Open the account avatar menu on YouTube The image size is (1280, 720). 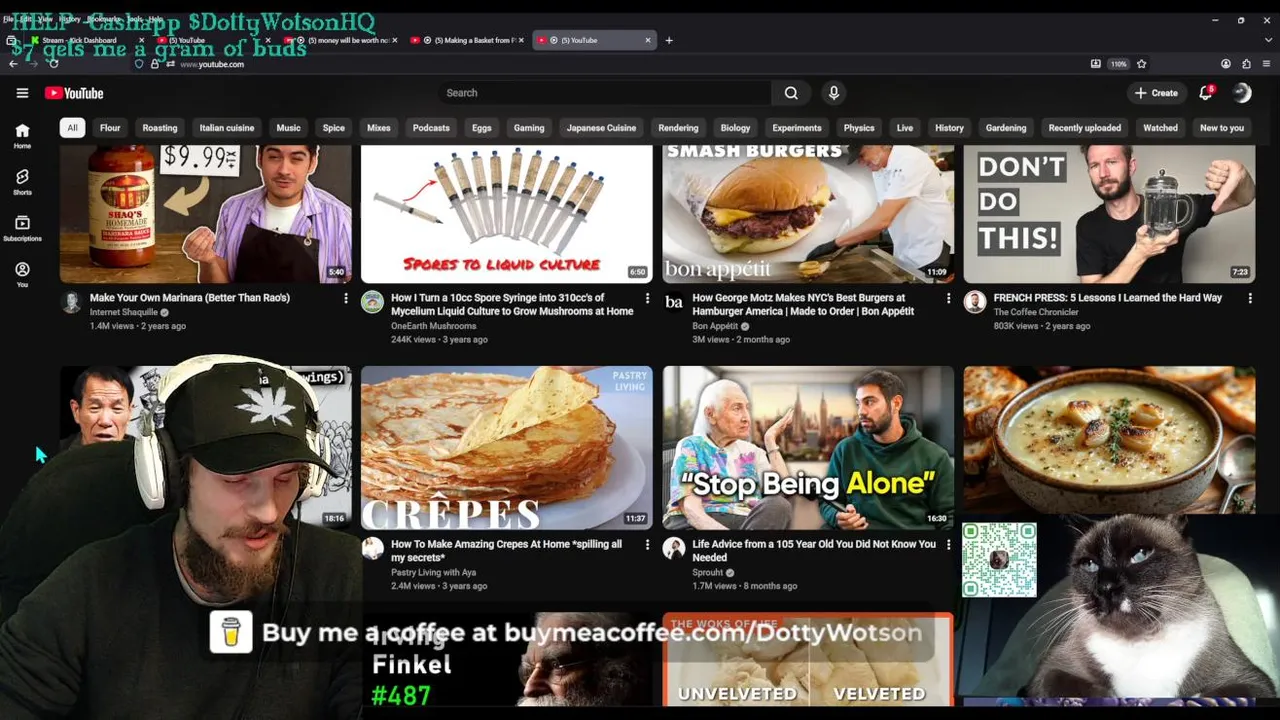1242,93
